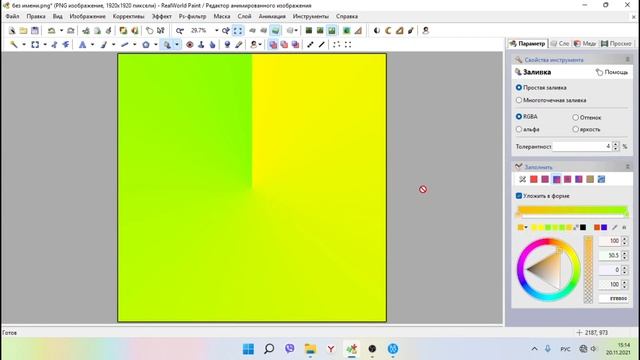Image resolution: width=640 pixels, height=360 pixels.
Task: Click the zoom-out magnifier before 29.7%
Action: point(180,31)
